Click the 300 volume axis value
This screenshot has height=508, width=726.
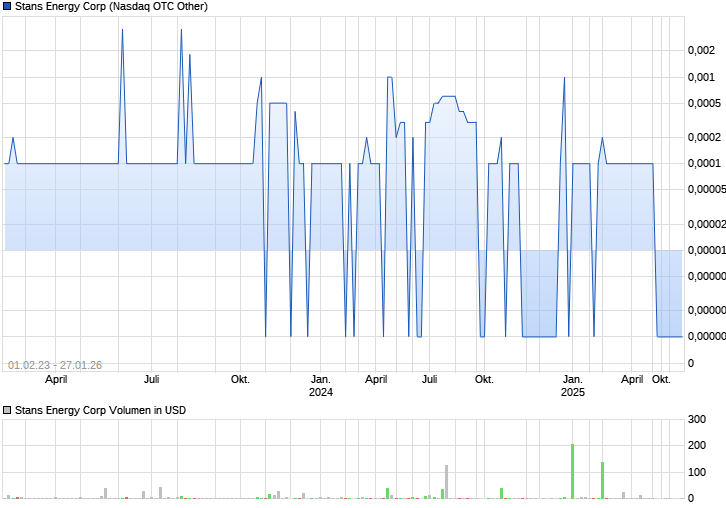pyautogui.click(x=697, y=419)
